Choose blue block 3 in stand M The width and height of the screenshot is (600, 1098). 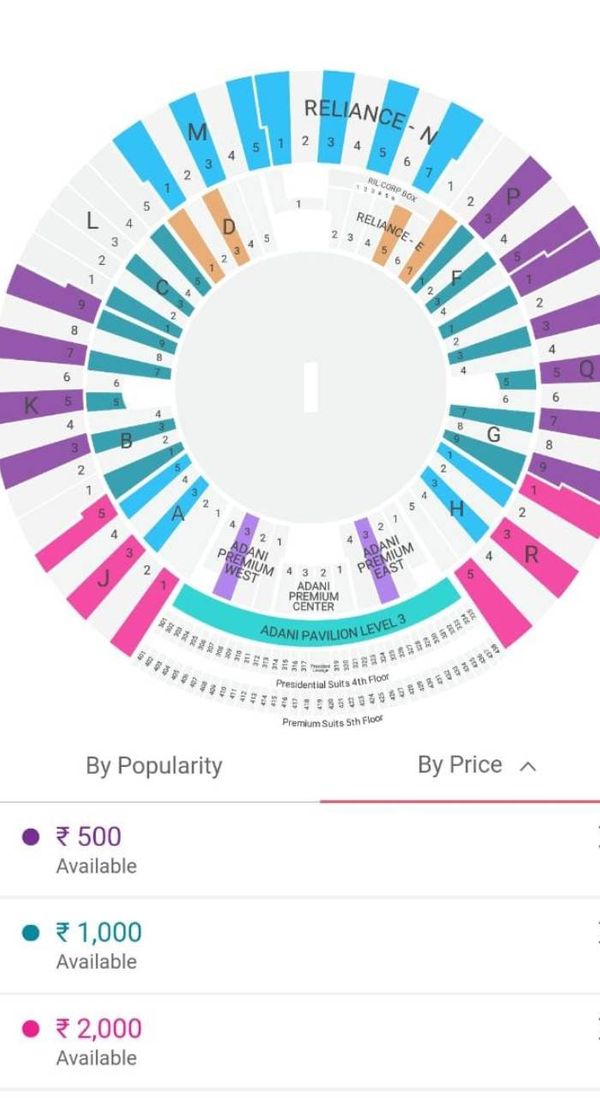point(198,139)
